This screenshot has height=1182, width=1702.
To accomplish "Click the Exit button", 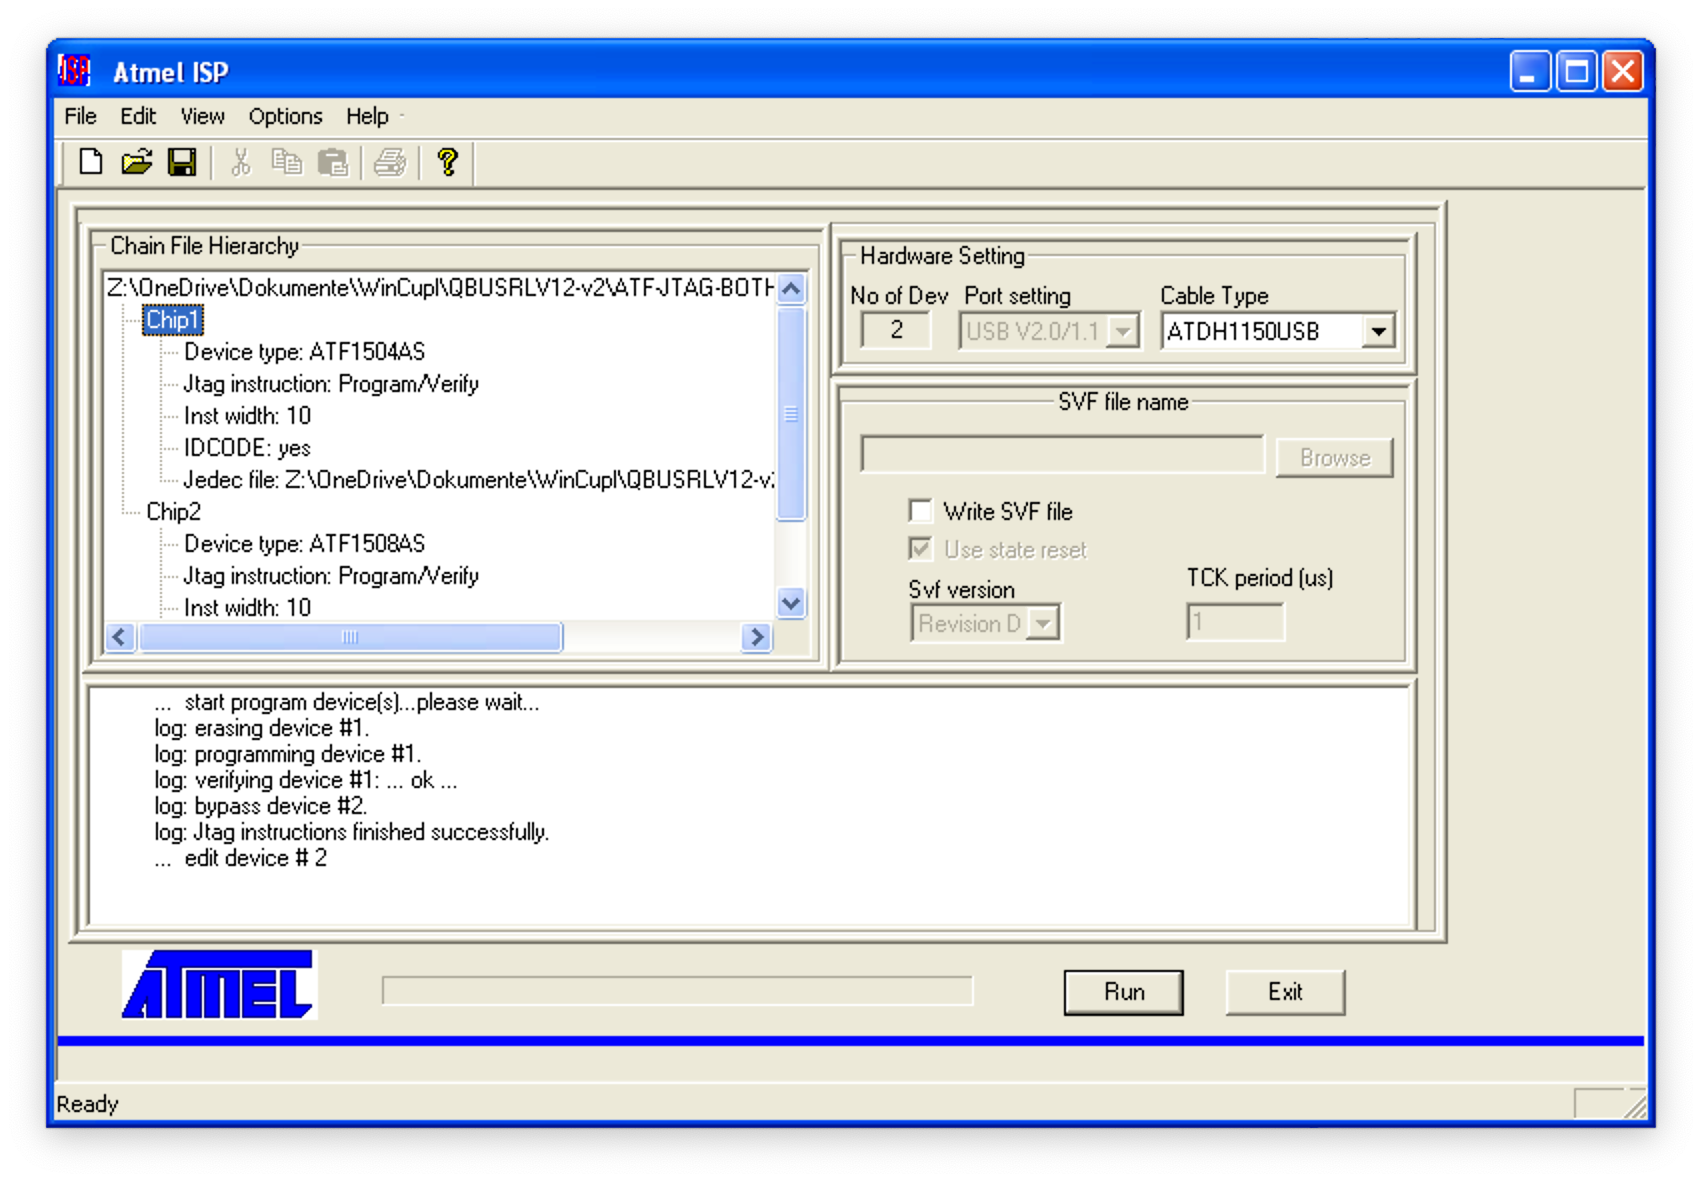I will (1285, 992).
